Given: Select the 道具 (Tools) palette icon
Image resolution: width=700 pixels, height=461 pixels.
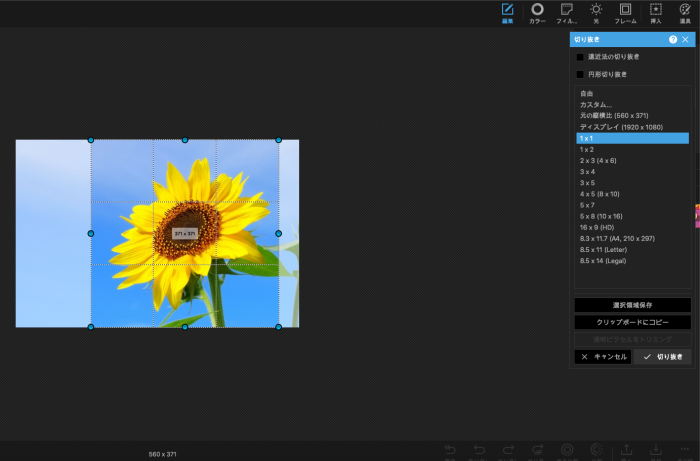Looking at the screenshot, I should [x=685, y=12].
